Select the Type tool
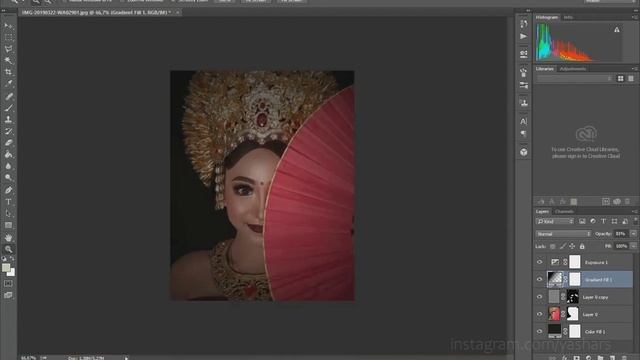Screen dimensions: 640x360 click(x=8, y=202)
